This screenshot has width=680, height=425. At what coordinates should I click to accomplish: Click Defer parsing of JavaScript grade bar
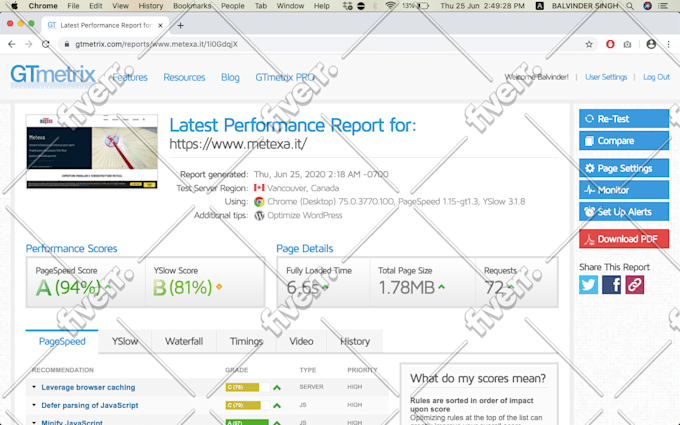[x=247, y=405]
